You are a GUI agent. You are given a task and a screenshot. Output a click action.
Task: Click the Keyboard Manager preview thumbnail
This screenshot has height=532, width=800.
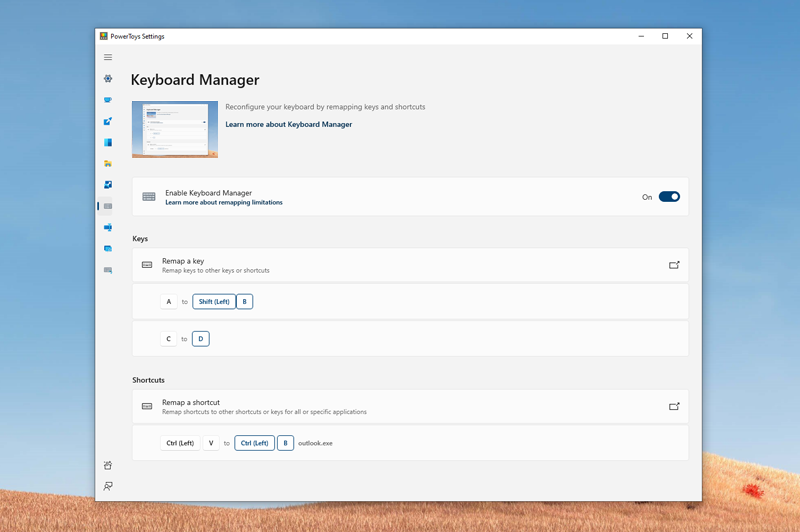coord(175,129)
